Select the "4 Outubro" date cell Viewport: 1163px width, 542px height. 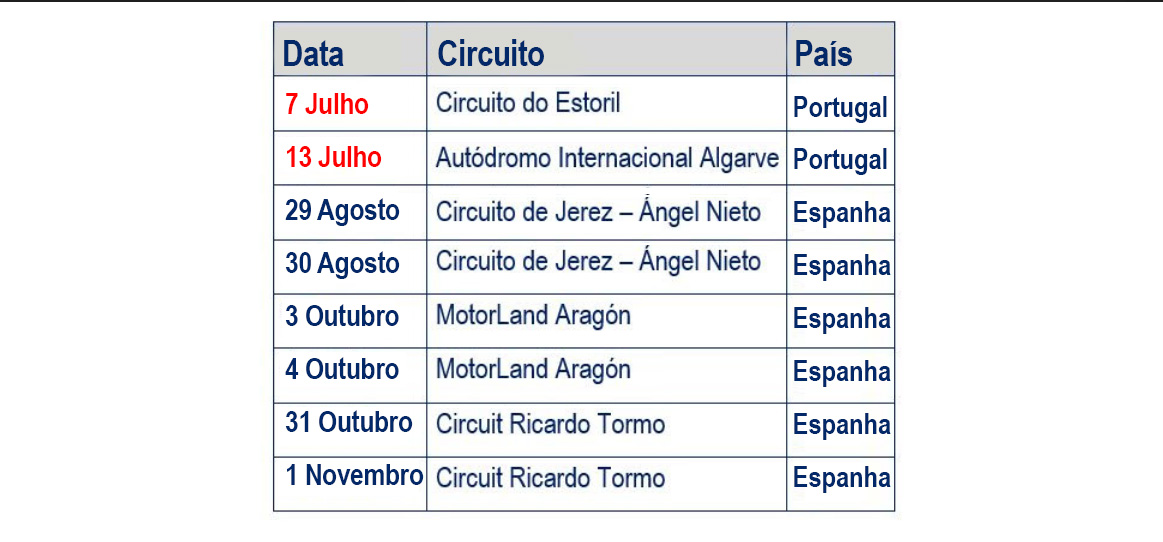tap(342, 370)
